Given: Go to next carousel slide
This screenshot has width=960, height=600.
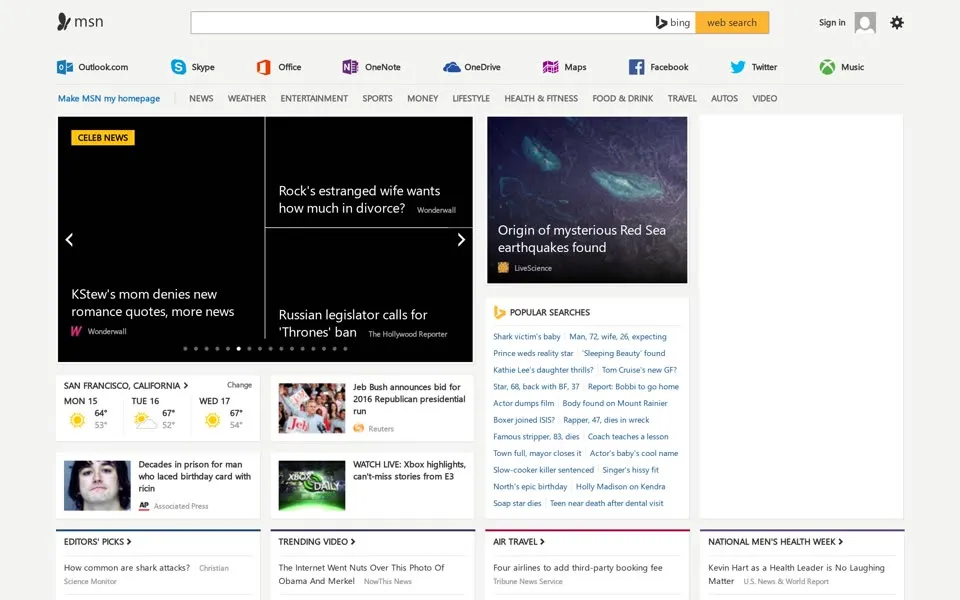Looking at the screenshot, I should 461,239.
